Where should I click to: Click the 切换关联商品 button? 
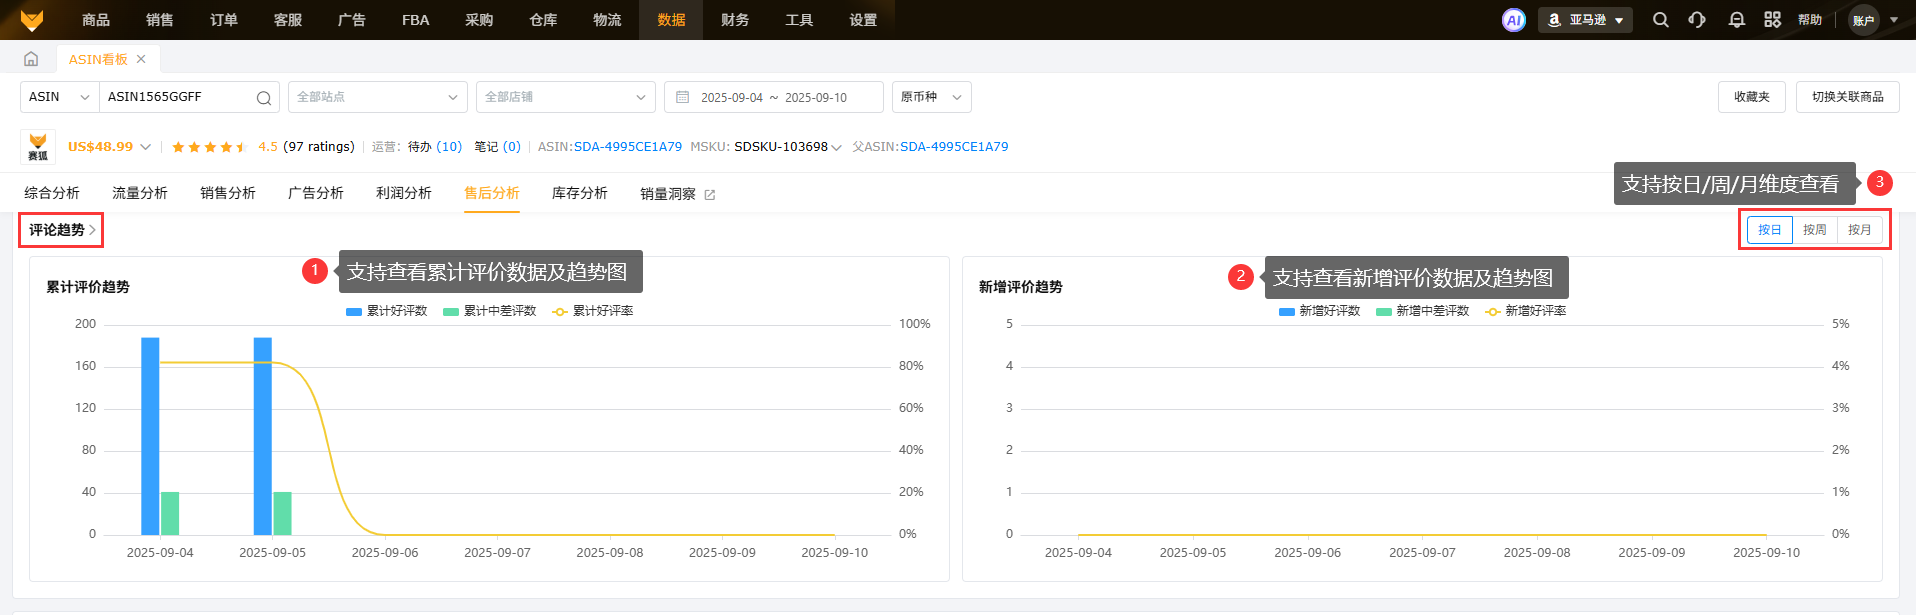pyautogui.click(x=1847, y=97)
